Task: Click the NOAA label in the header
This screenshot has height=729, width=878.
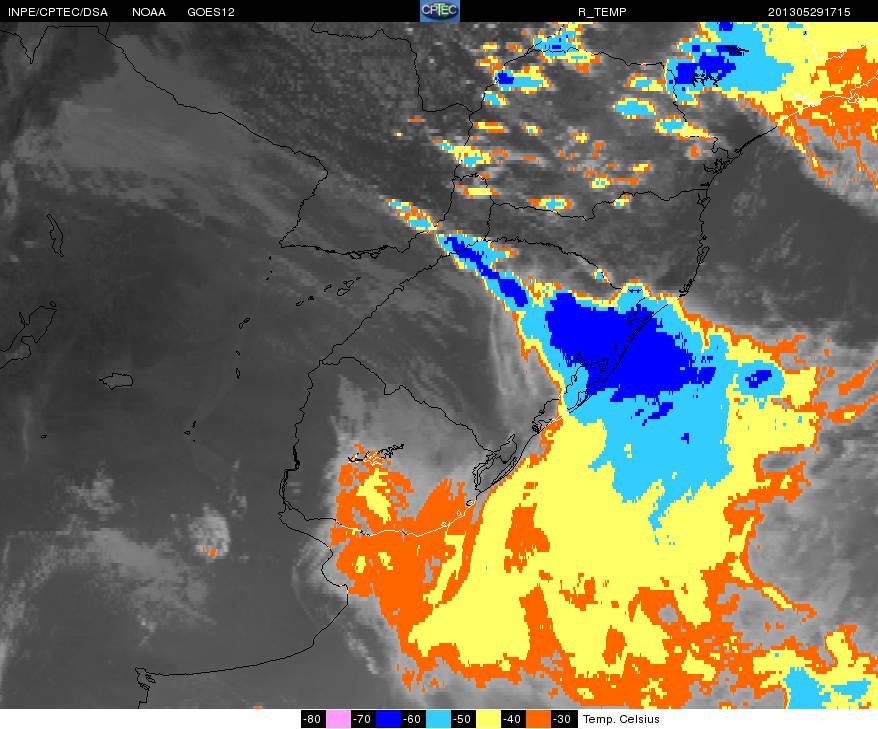Action: [x=149, y=12]
